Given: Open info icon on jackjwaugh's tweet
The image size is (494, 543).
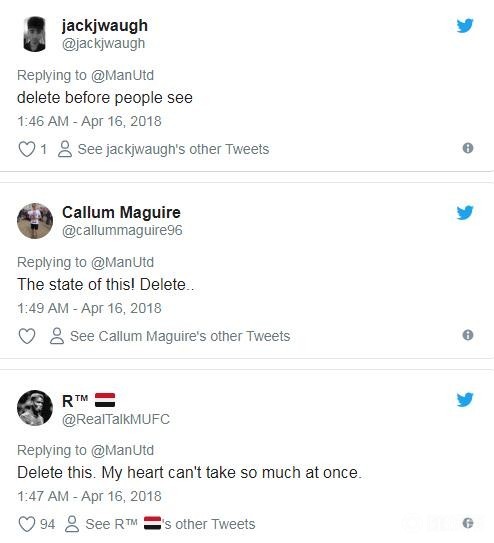Looking at the screenshot, I should [468, 148].
